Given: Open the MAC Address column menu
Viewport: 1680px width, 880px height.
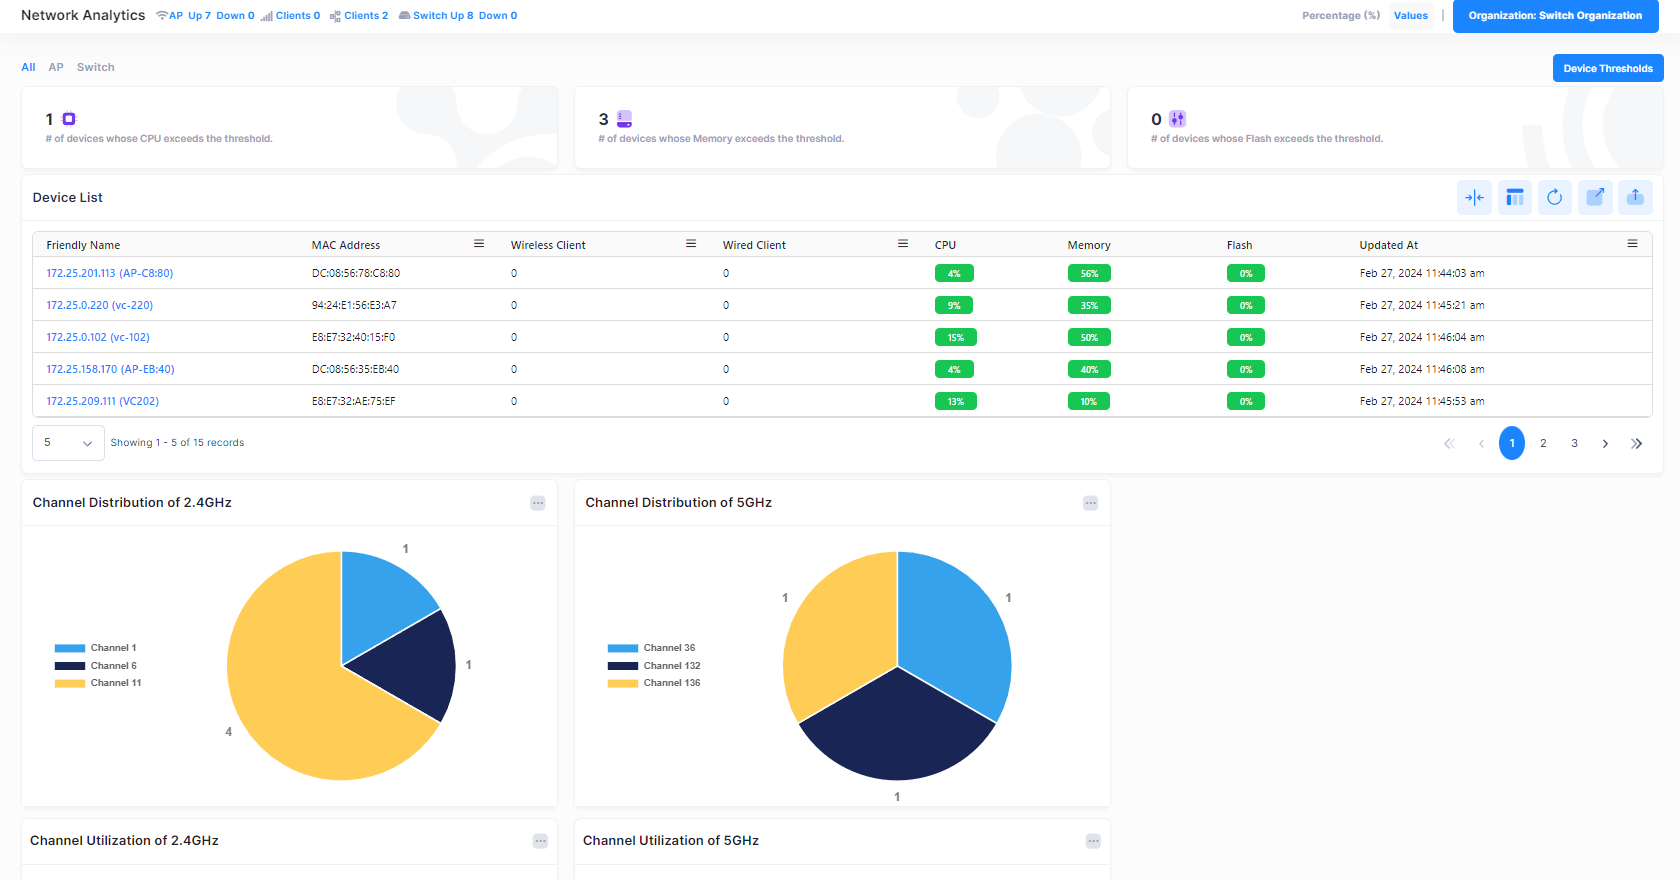Looking at the screenshot, I should pos(479,244).
